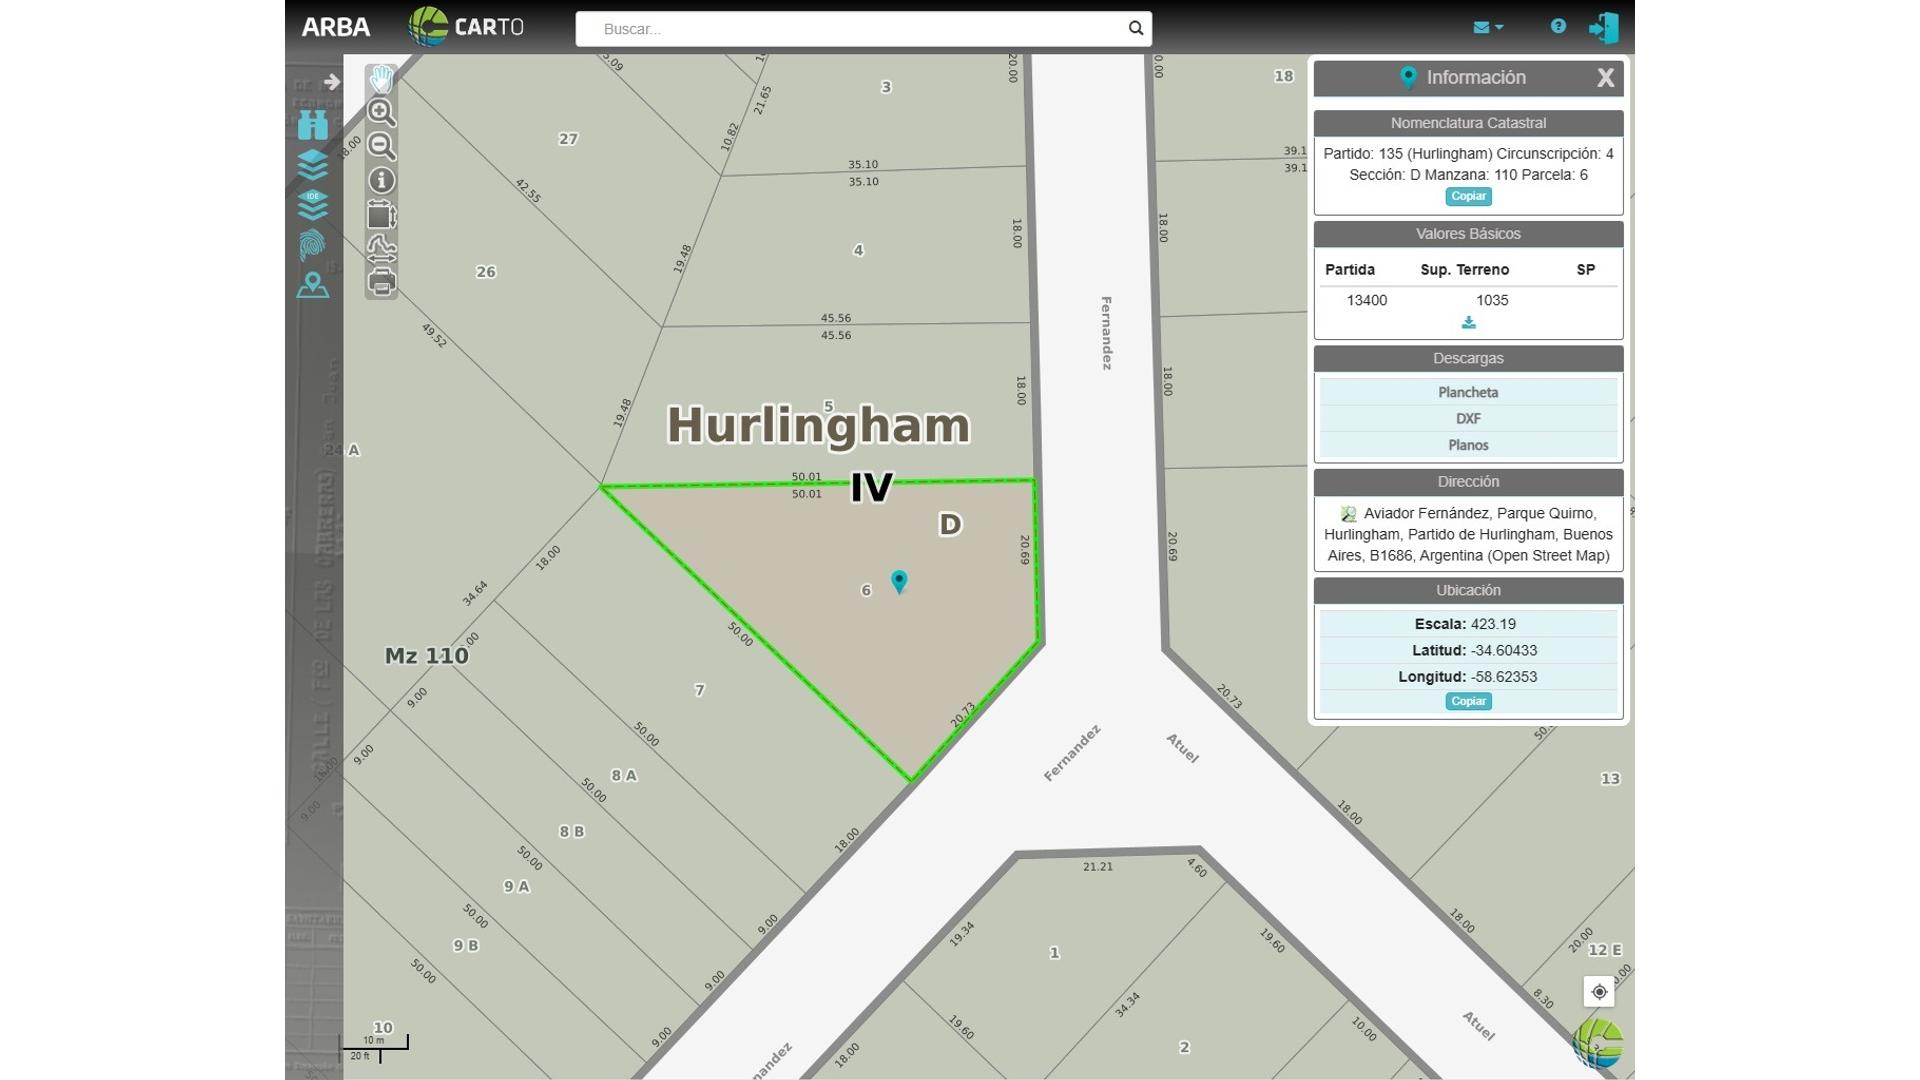
Task: Open the print map tool
Action: [x=381, y=282]
